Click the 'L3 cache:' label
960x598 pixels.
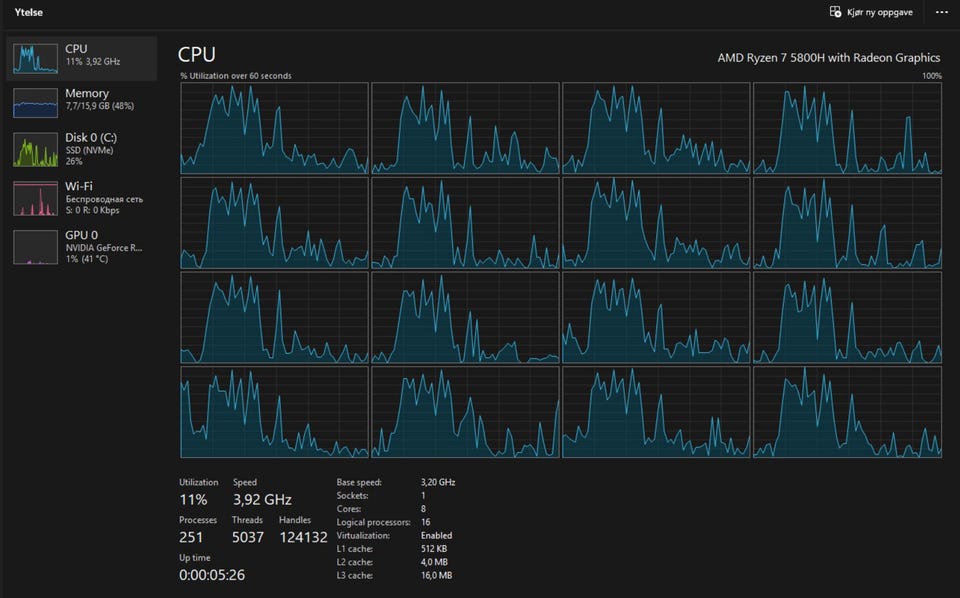click(354, 576)
